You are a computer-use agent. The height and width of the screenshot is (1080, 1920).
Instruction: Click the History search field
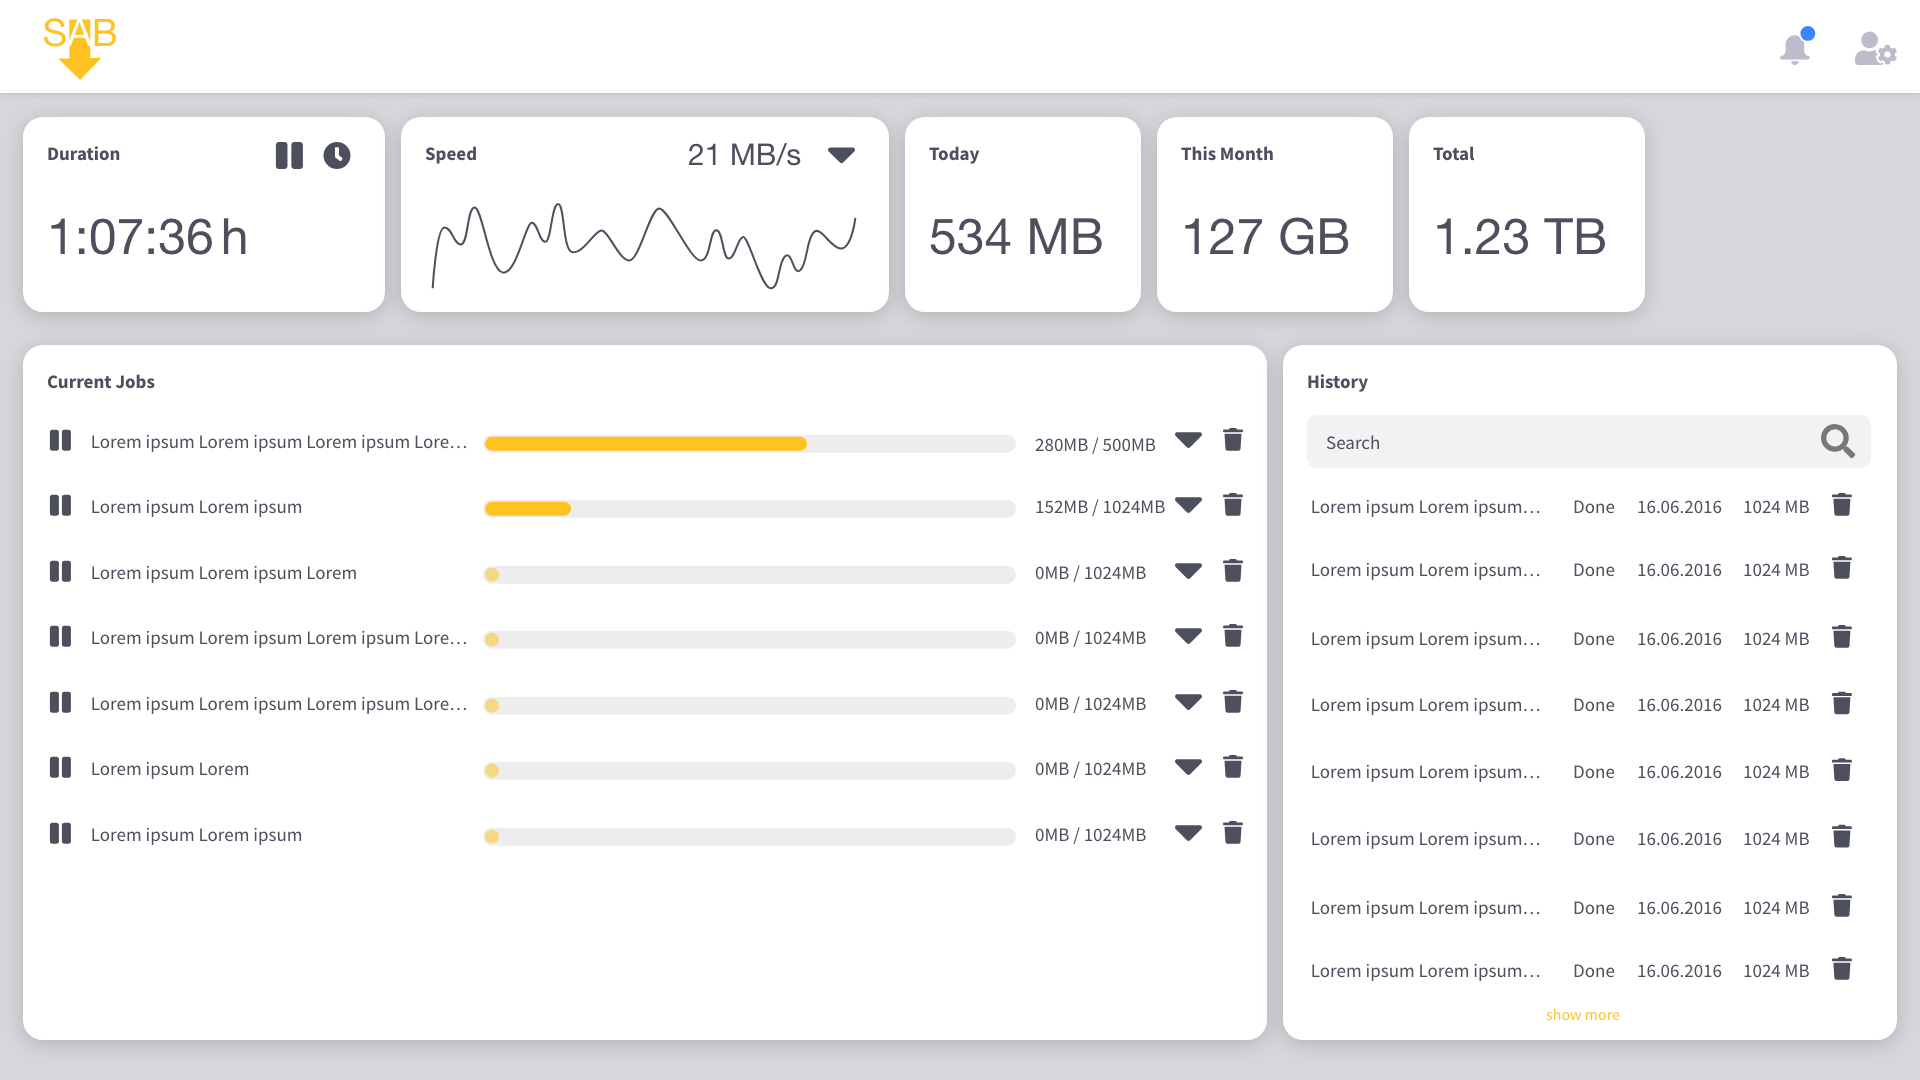point(1588,442)
